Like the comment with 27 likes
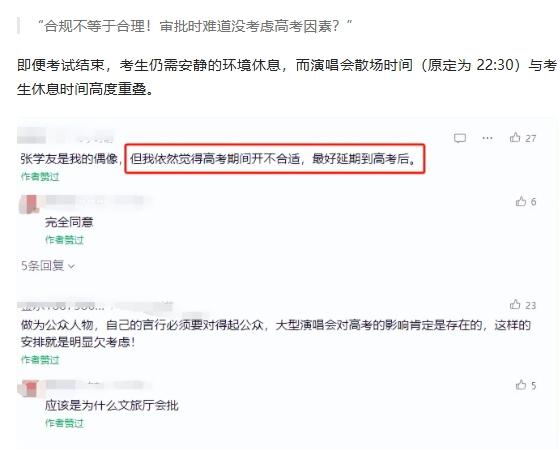 pyautogui.click(x=515, y=137)
